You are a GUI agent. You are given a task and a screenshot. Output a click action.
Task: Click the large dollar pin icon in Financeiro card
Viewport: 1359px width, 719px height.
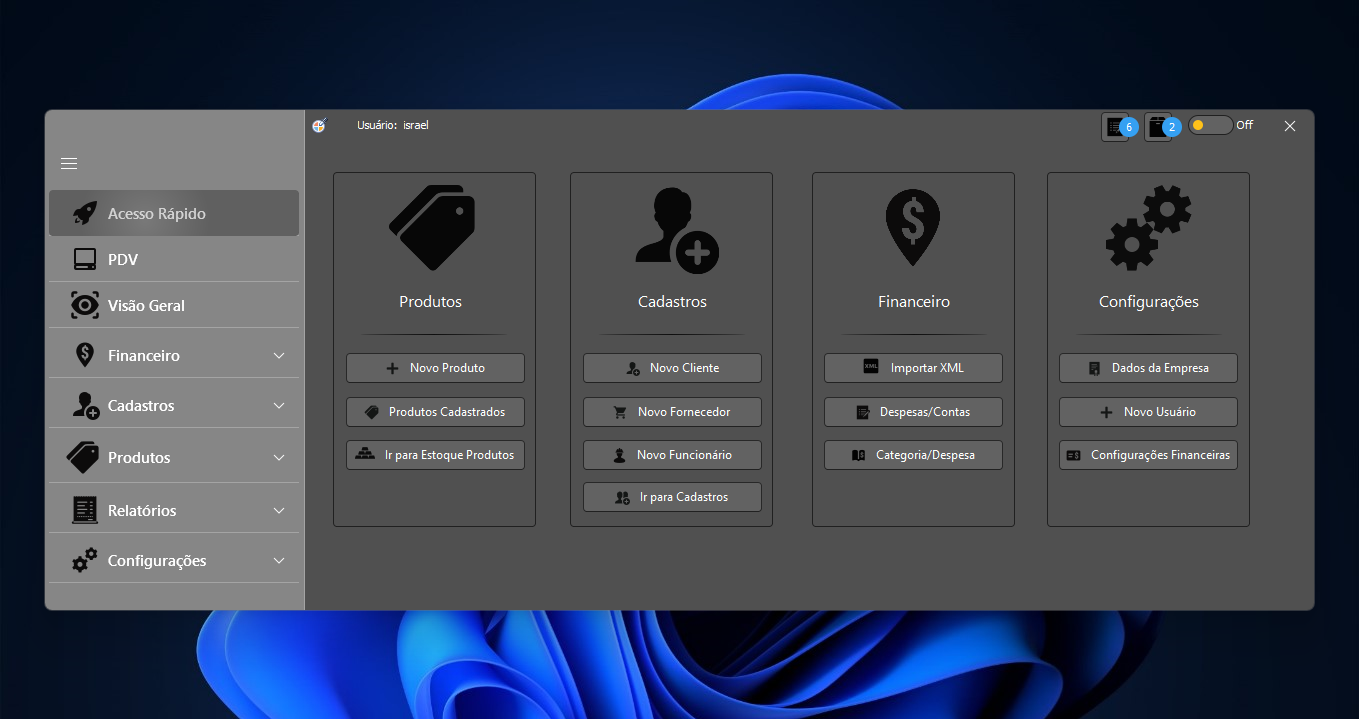pos(913,228)
